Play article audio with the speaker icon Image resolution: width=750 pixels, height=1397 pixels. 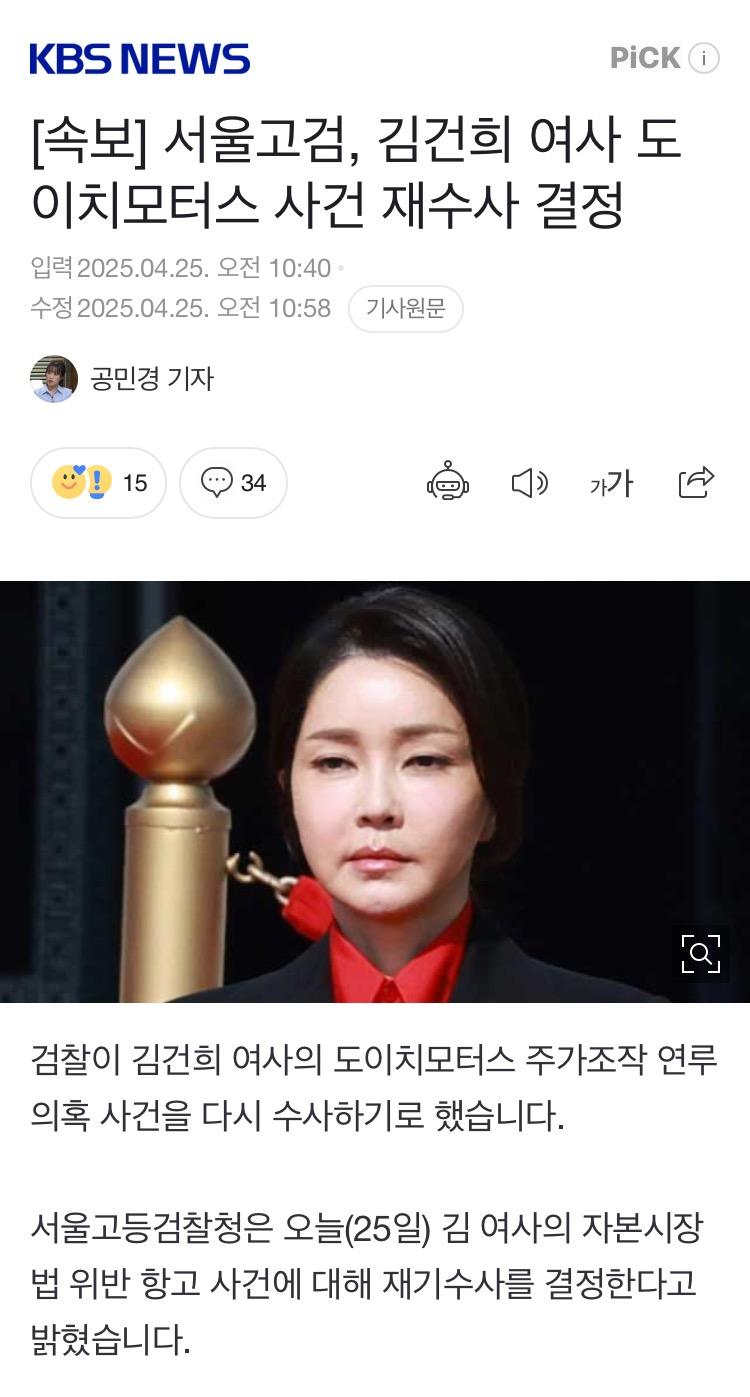coord(529,483)
